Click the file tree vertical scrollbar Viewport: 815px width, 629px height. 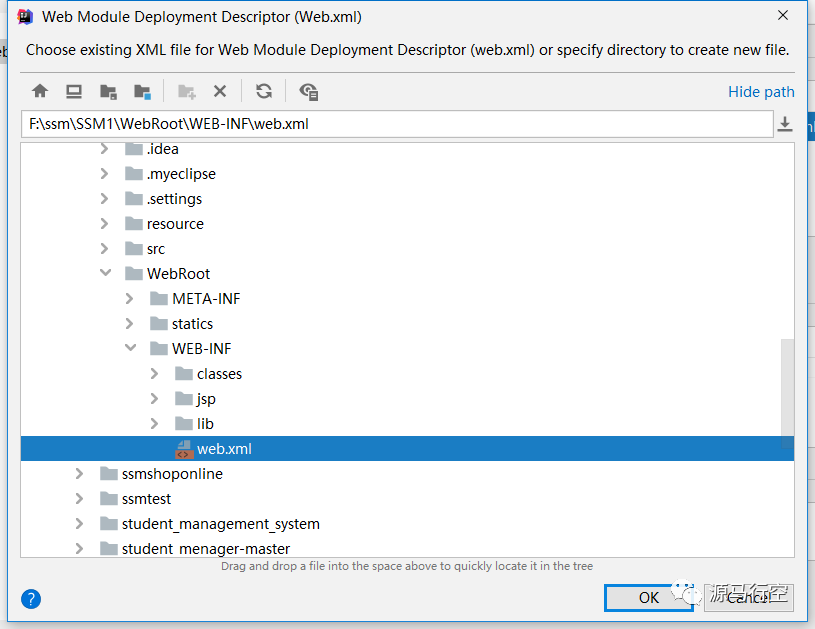pyautogui.click(x=788, y=388)
